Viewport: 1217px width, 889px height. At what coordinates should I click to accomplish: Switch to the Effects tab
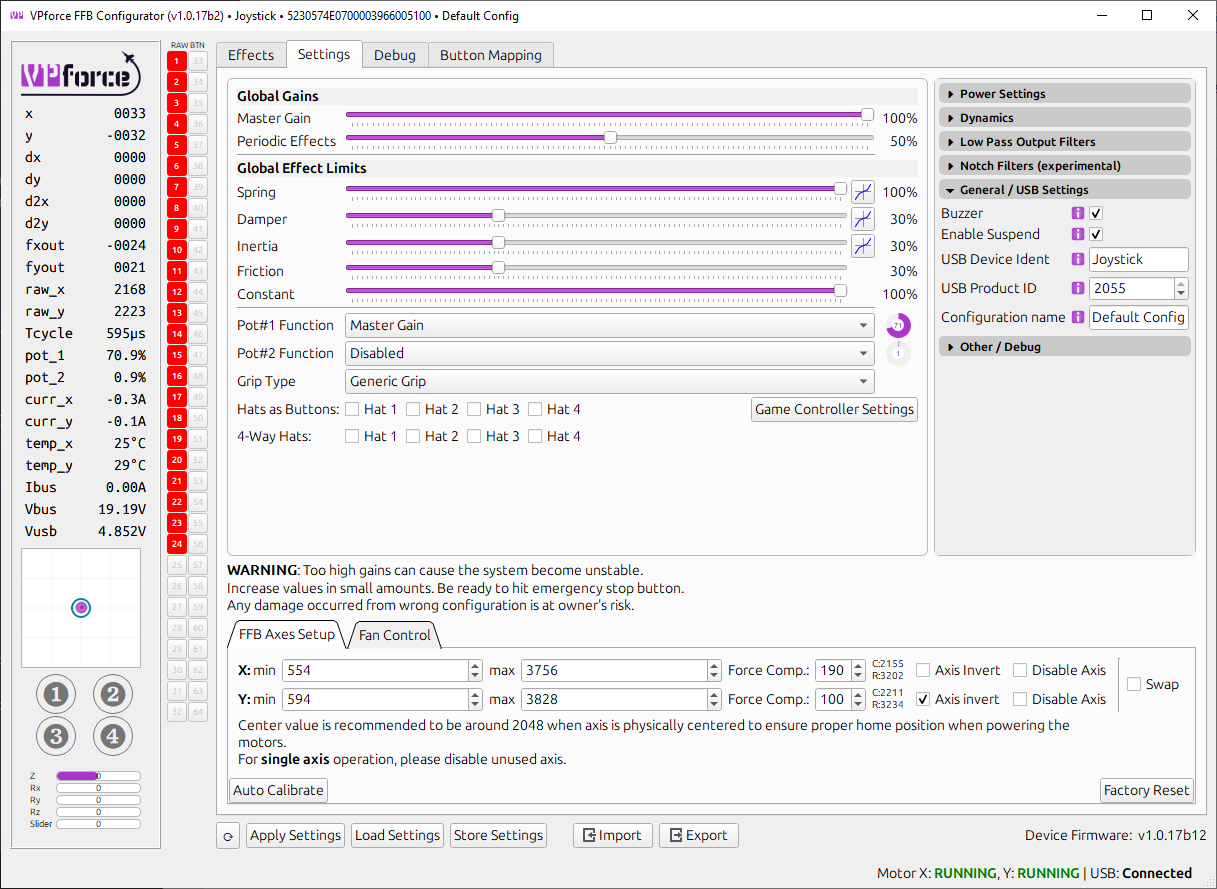(251, 55)
